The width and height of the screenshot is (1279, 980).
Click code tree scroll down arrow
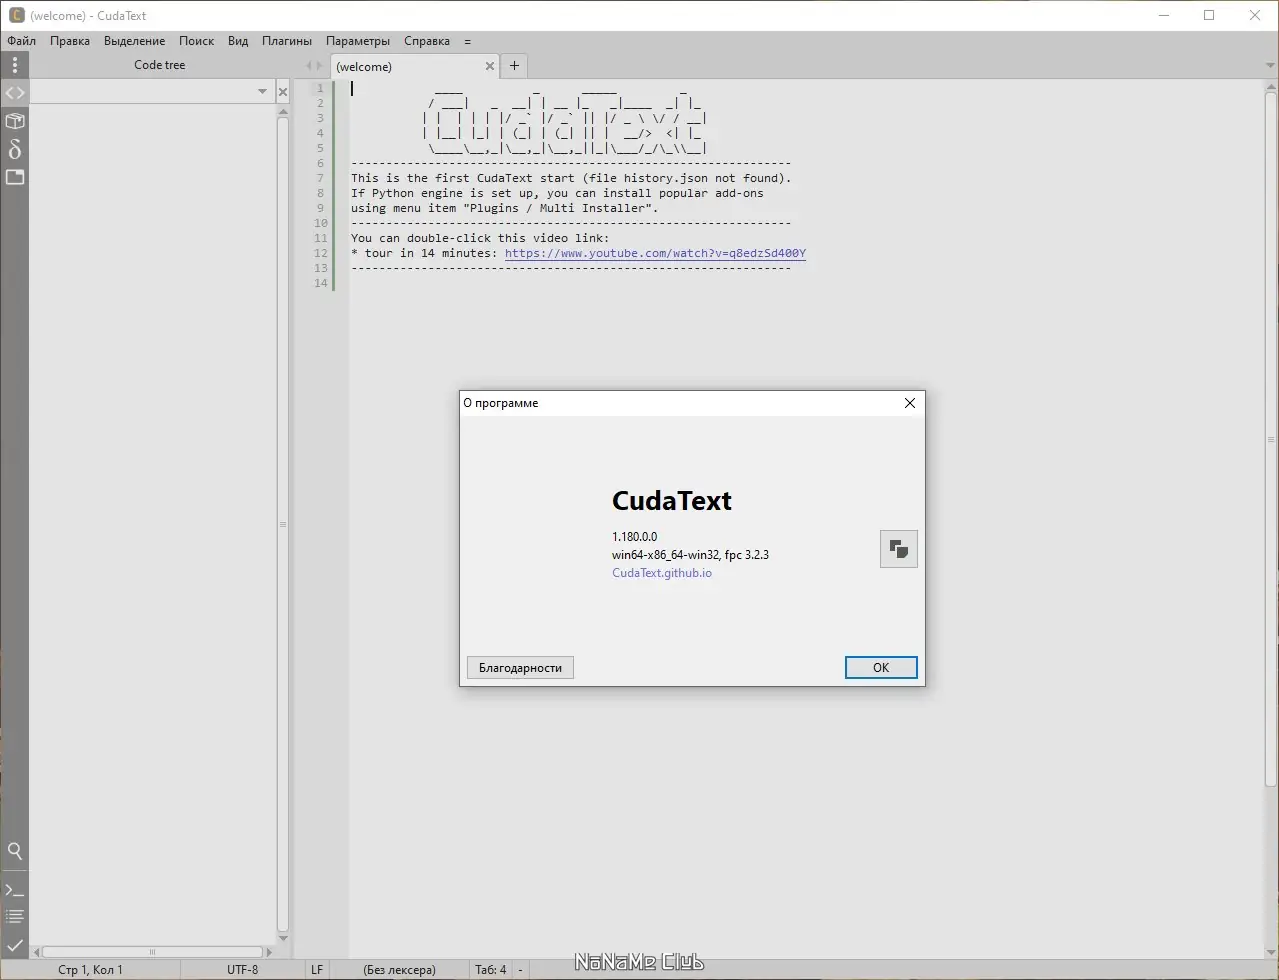coord(283,939)
